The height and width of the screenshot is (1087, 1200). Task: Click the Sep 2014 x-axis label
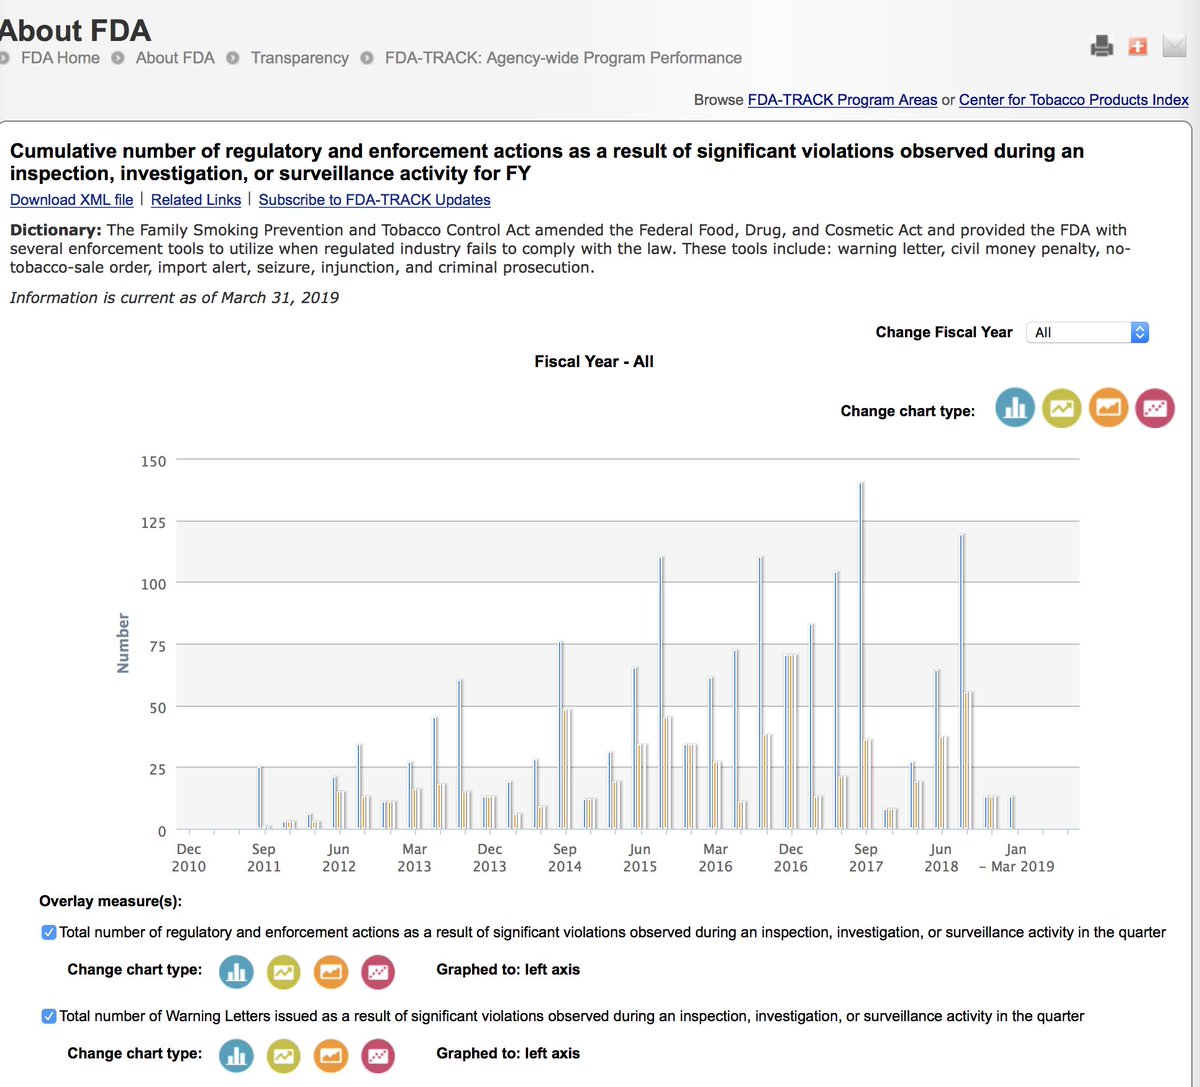pyautogui.click(x=565, y=858)
